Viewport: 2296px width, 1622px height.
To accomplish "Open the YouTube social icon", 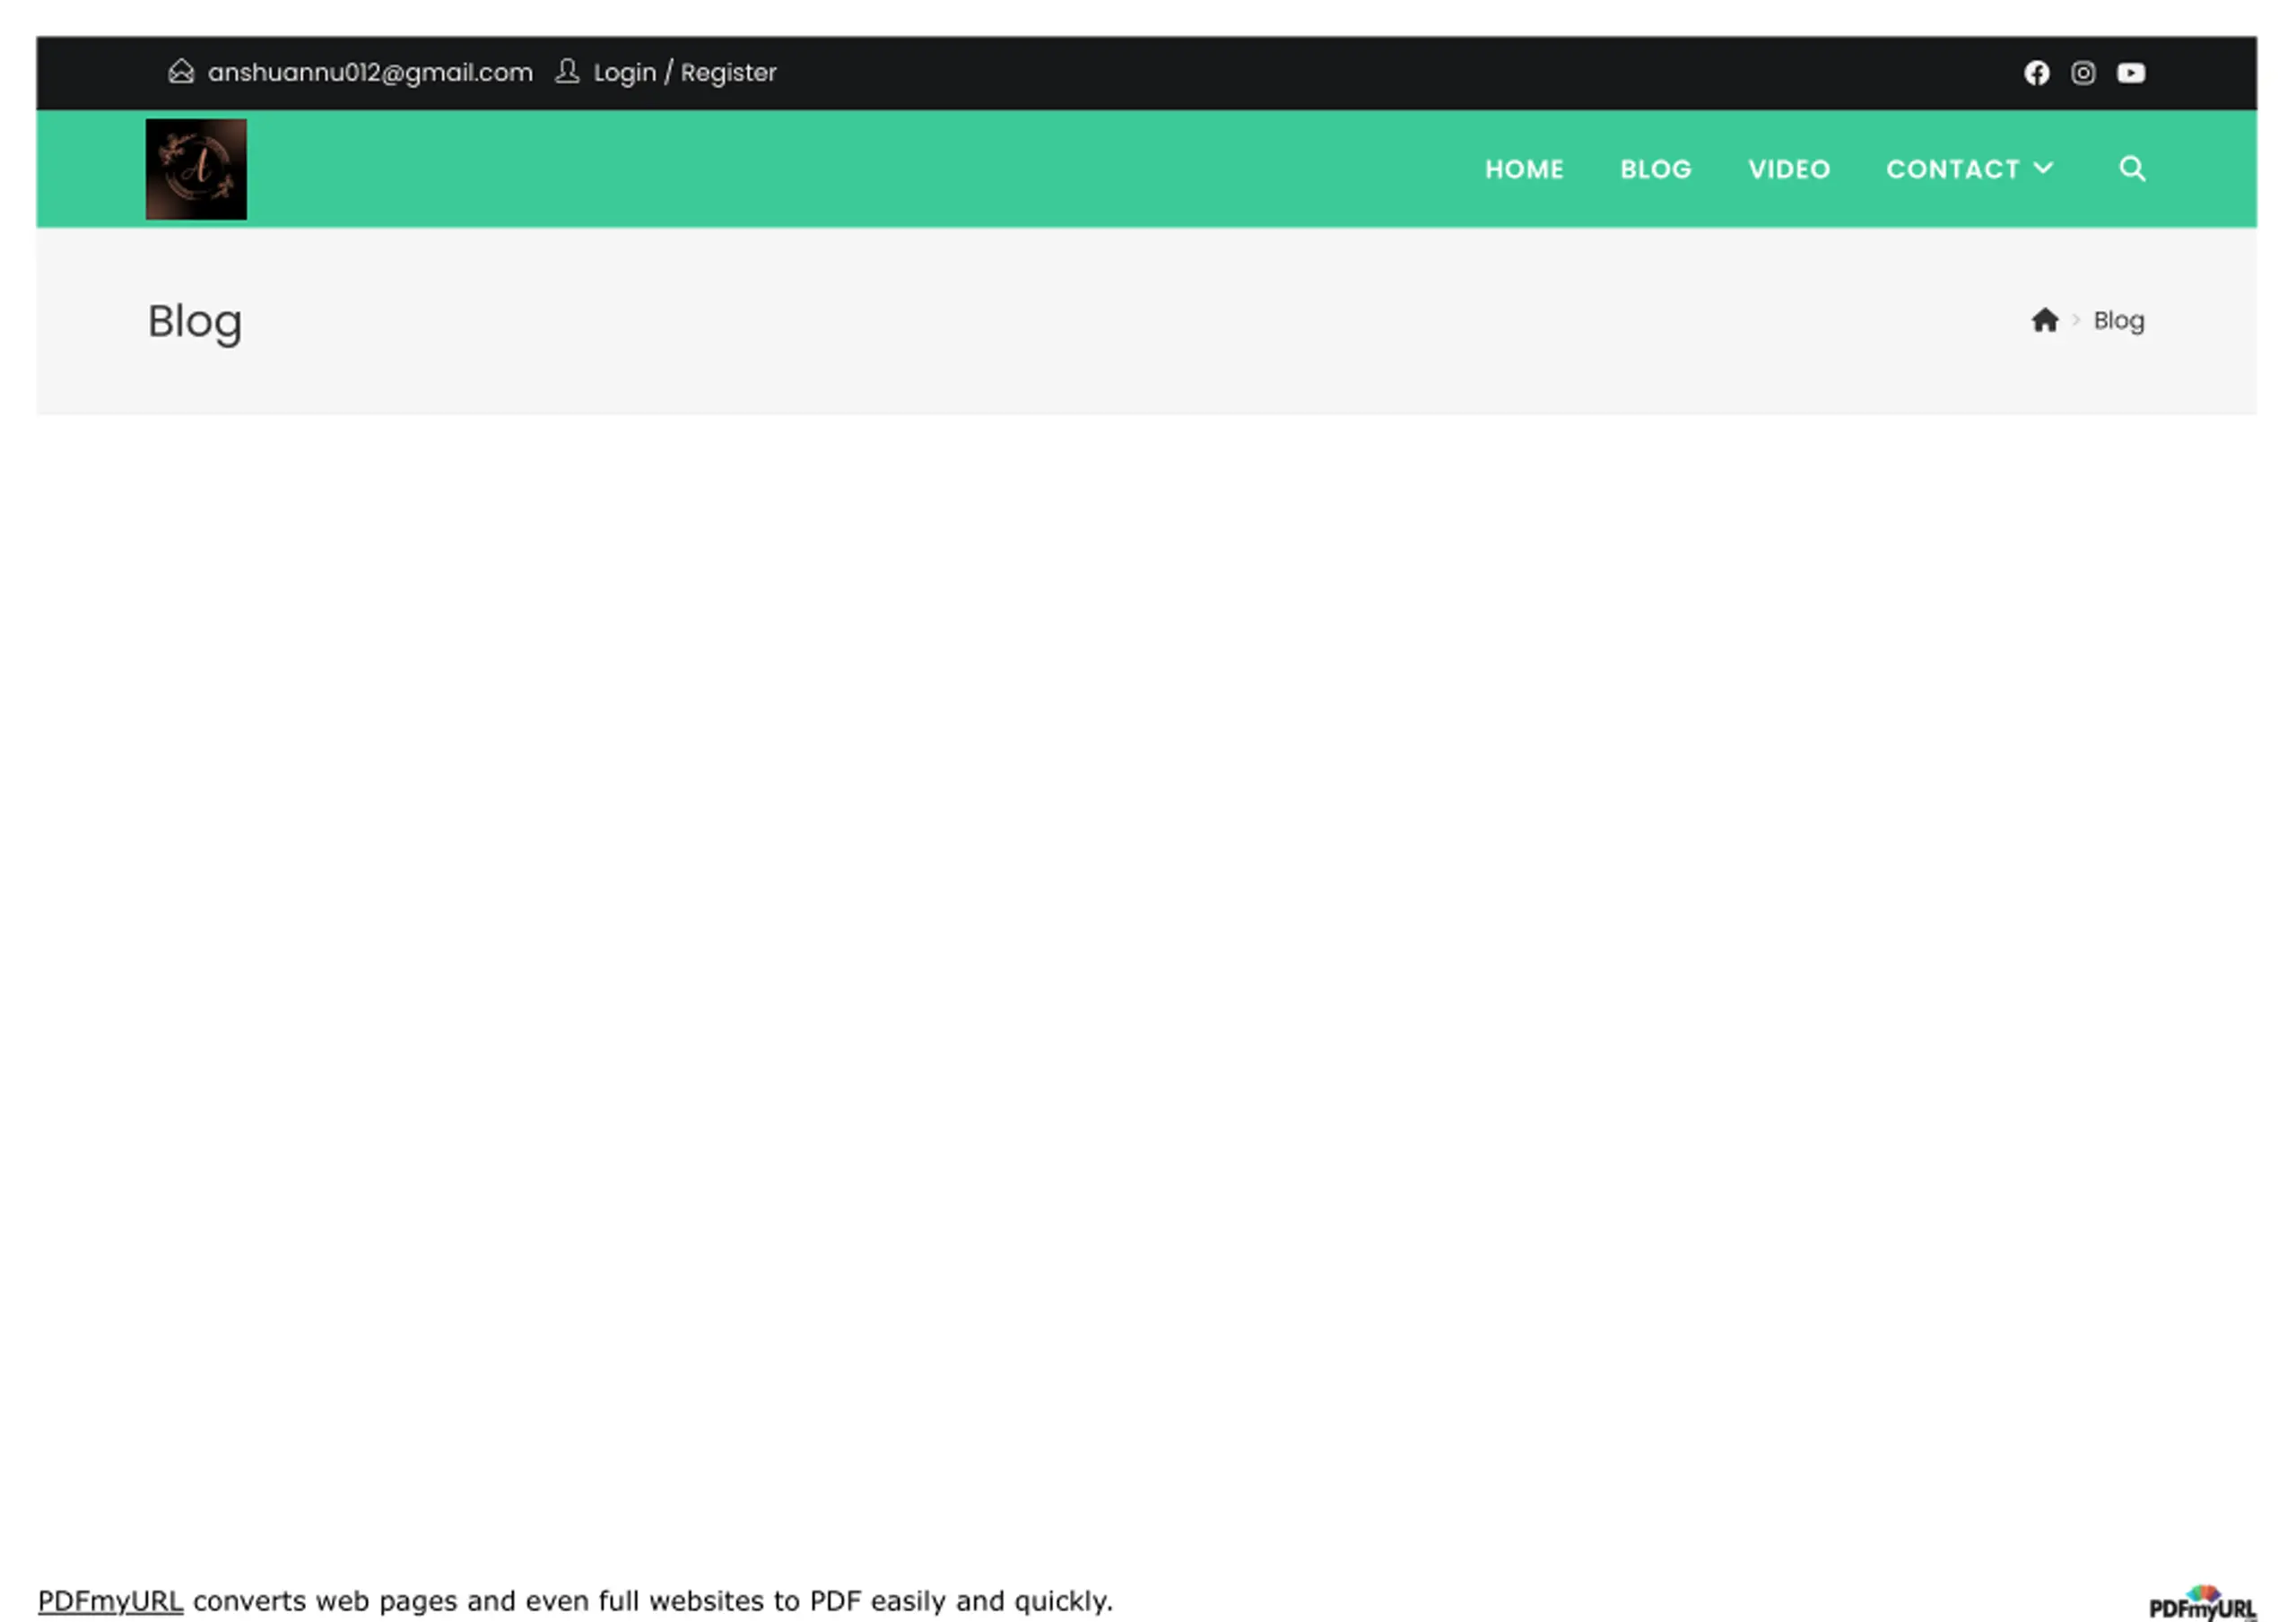I will click(2130, 73).
